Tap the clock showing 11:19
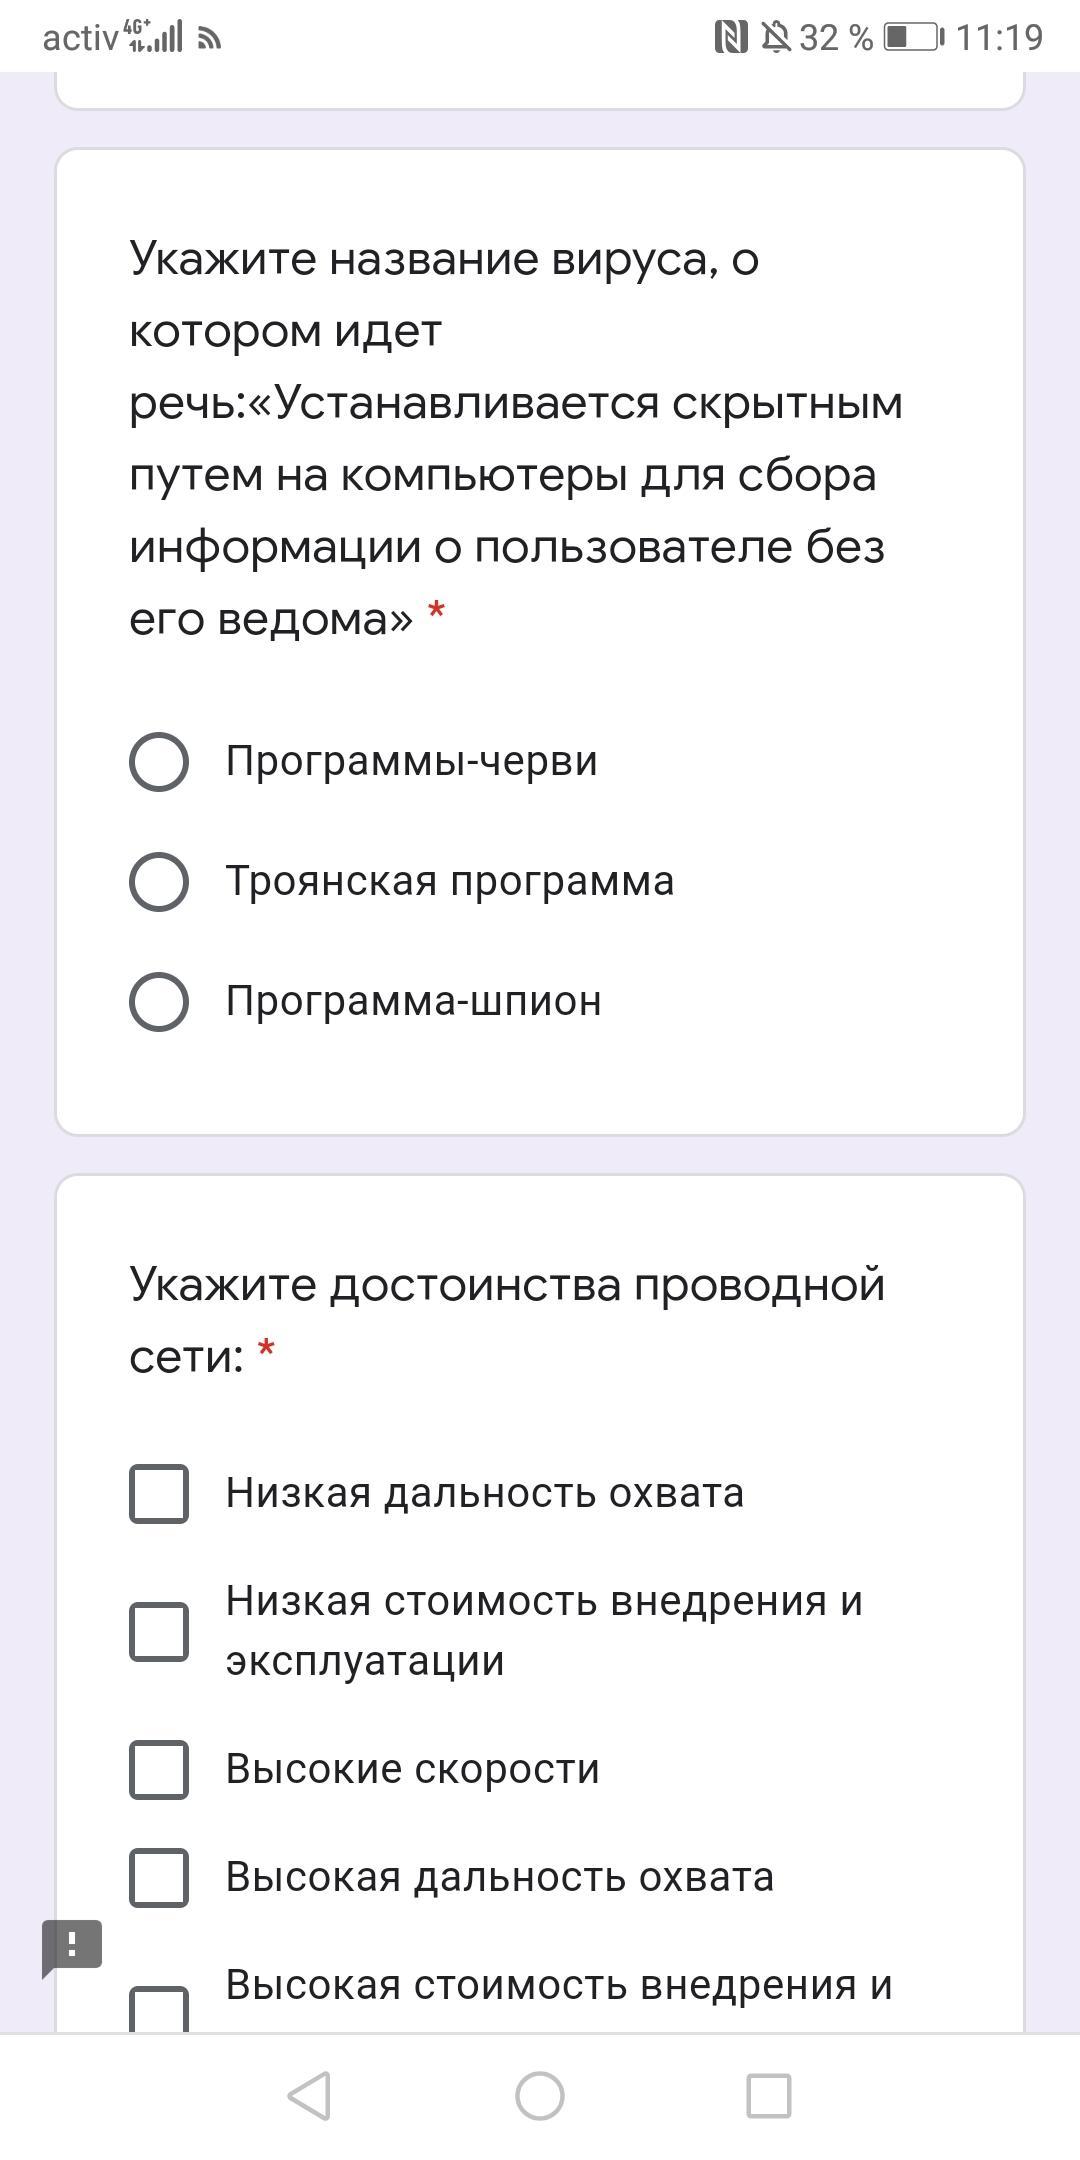The image size is (1080, 2160). click(x=999, y=38)
